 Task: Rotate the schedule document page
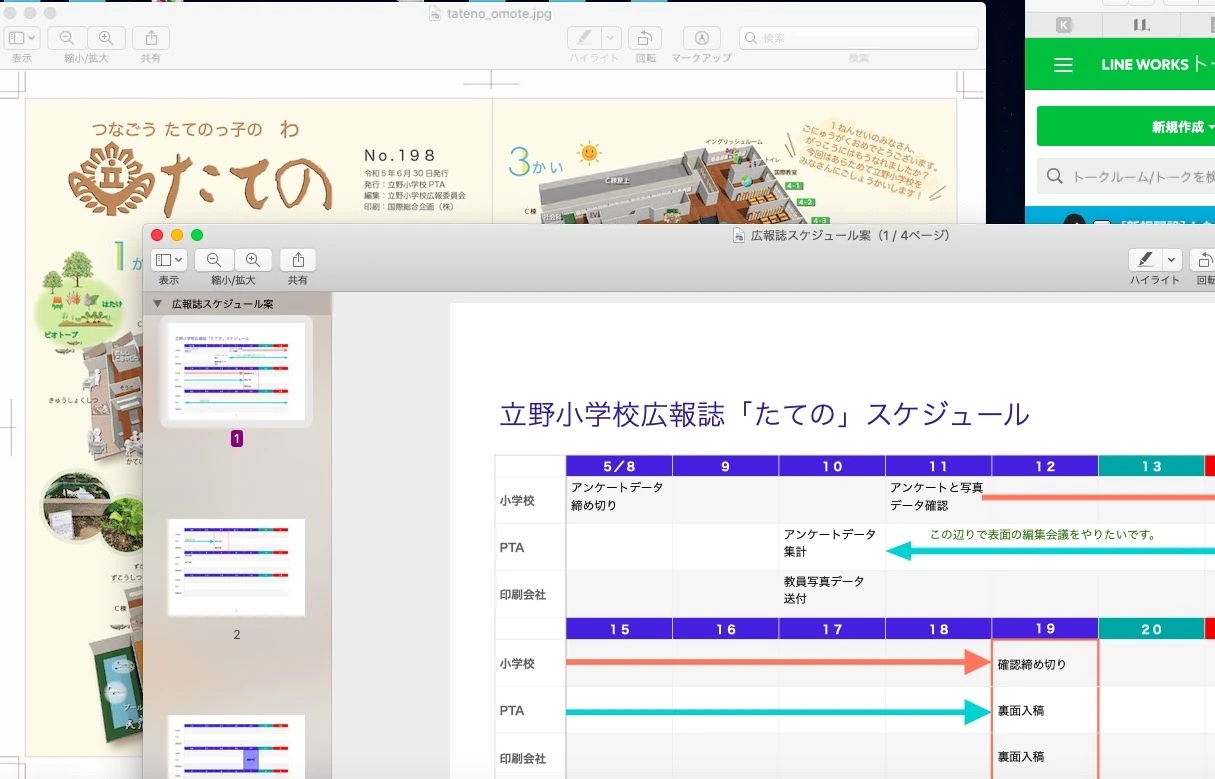pos(1205,260)
